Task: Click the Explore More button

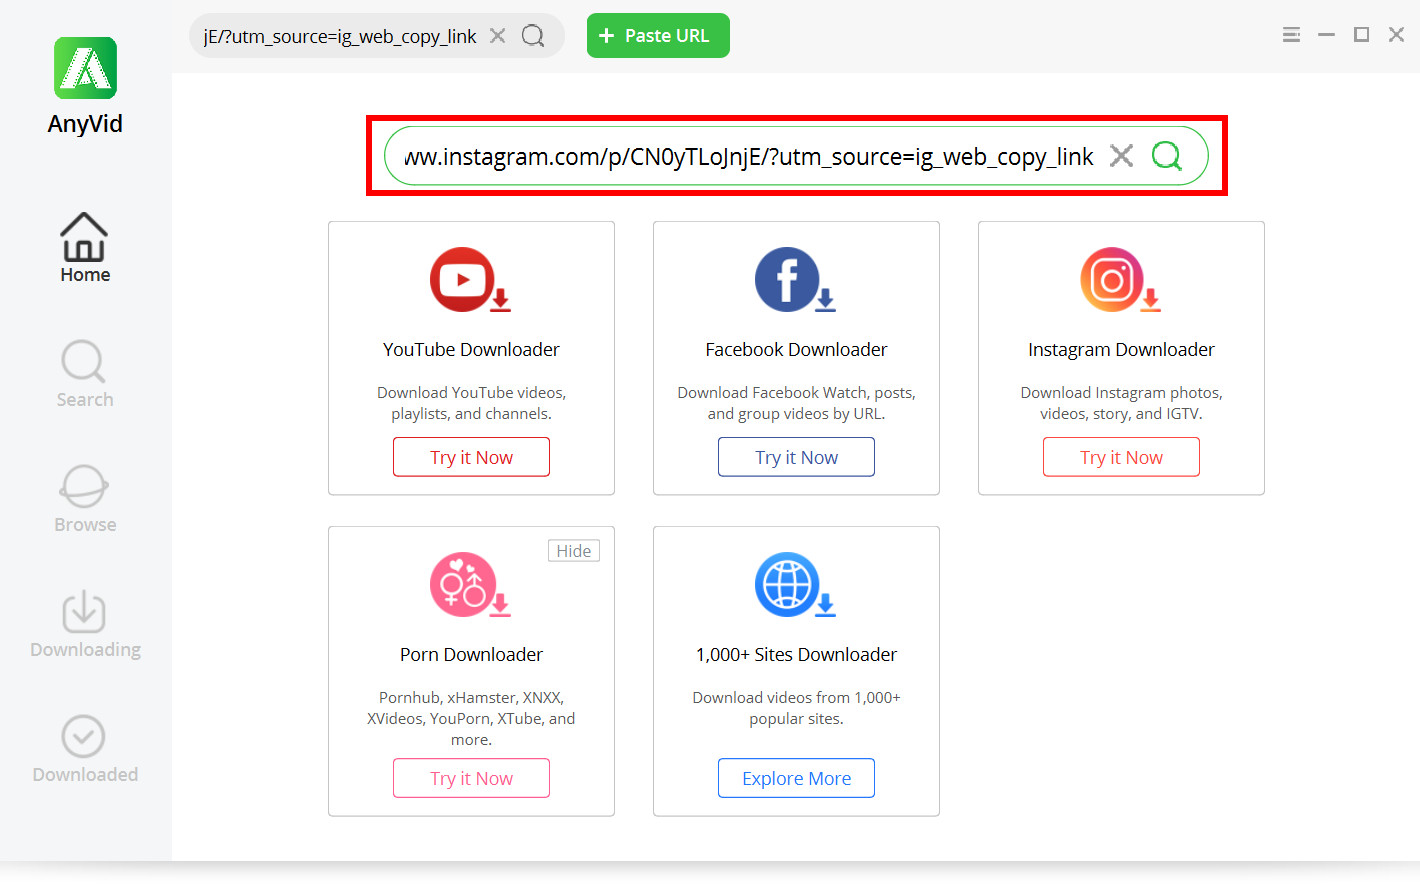Action: [x=796, y=778]
